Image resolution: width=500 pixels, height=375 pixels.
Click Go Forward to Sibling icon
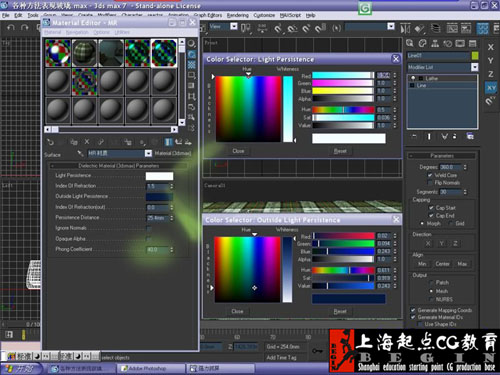tap(189, 142)
